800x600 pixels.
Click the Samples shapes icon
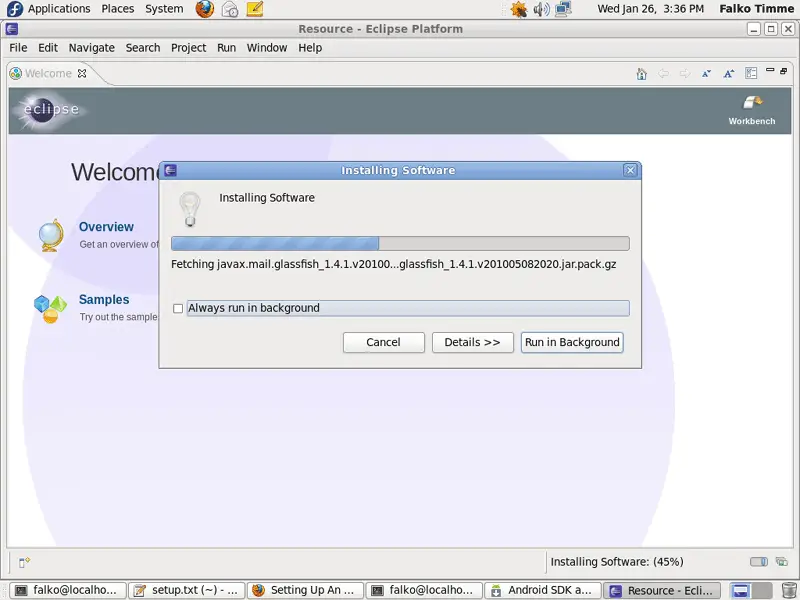[50, 309]
